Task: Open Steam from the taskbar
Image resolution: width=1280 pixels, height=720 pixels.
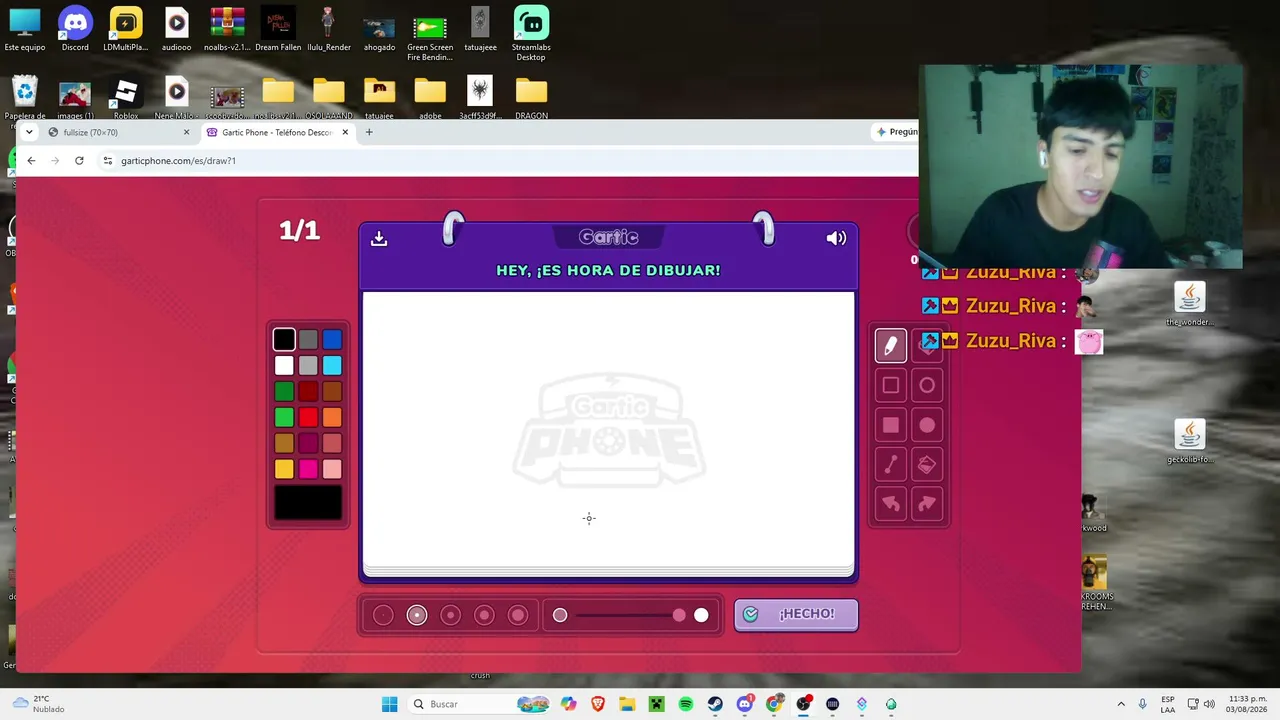Action: [x=715, y=704]
